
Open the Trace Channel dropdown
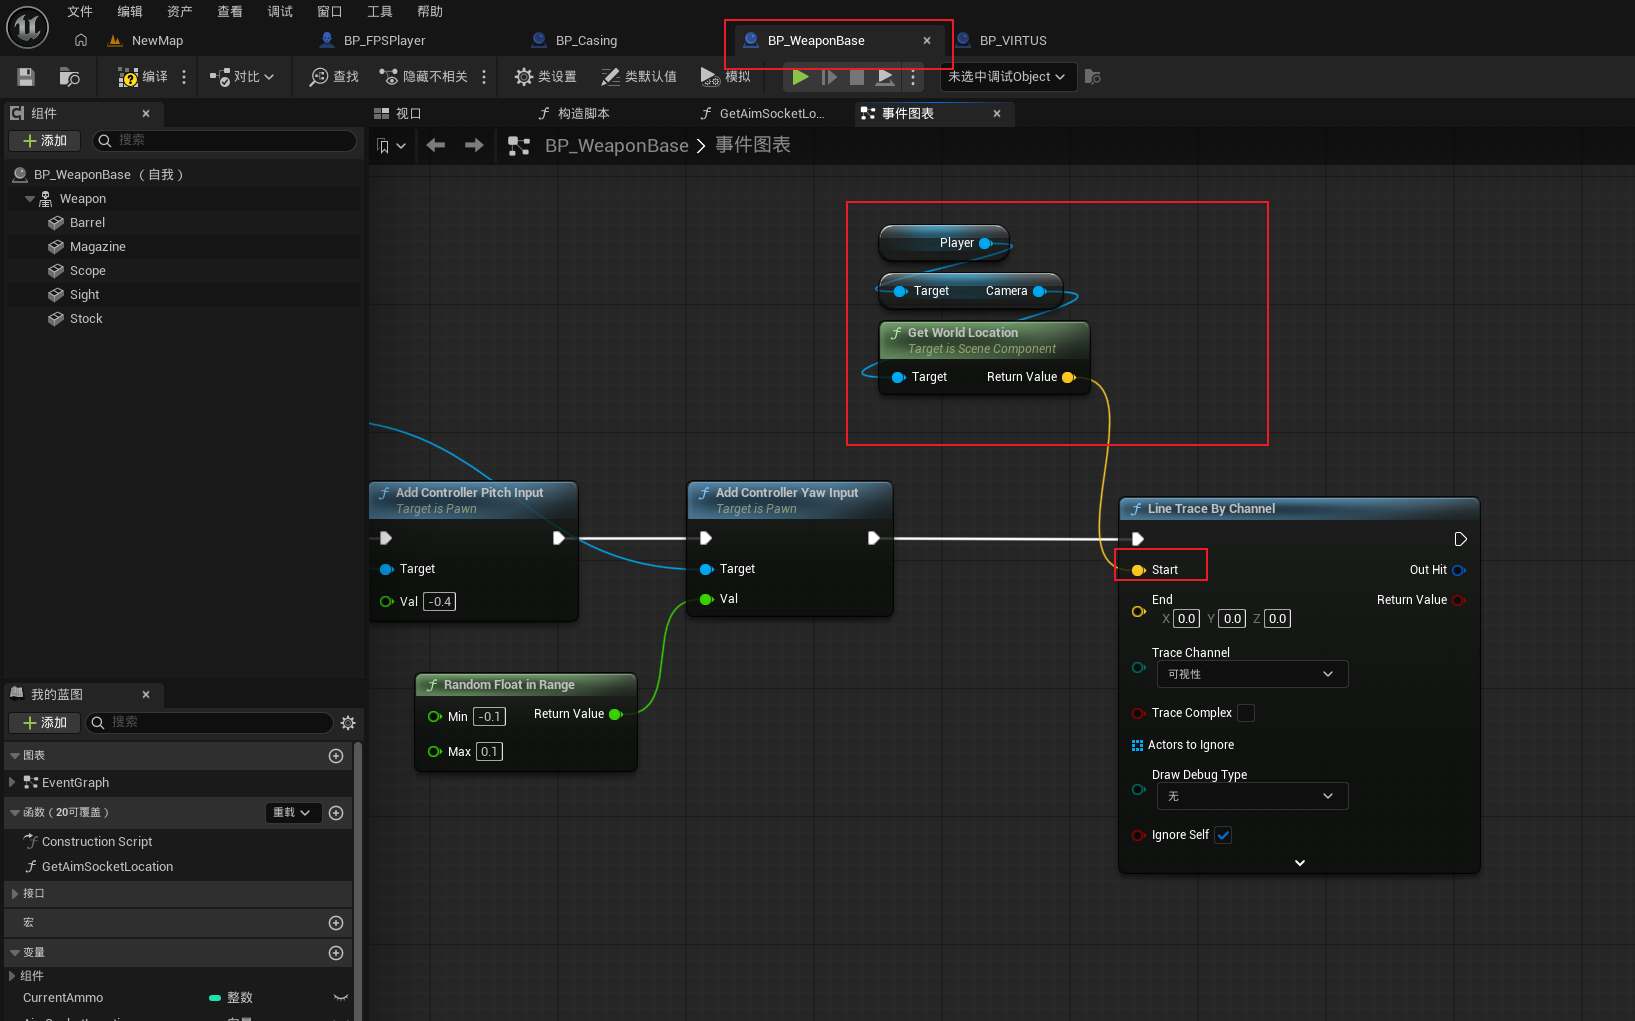(x=1252, y=674)
